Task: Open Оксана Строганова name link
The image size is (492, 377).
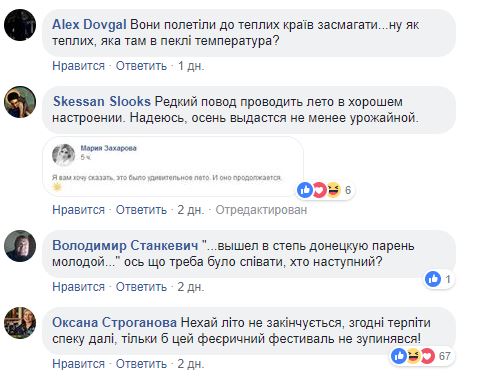Action: pyautogui.click(x=114, y=322)
